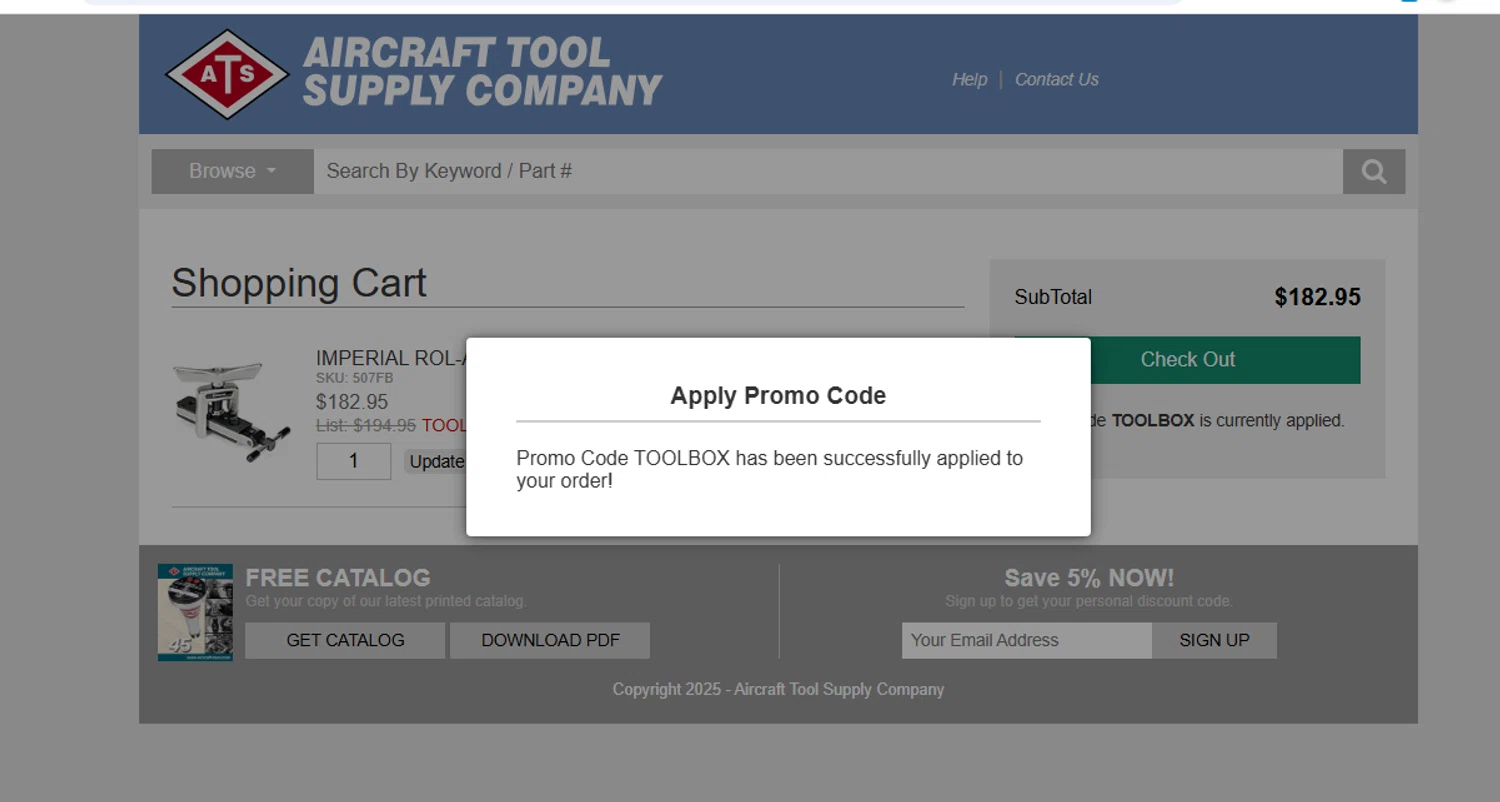The image size is (1500, 802).
Task: Click the SubTotal label
Action: pyautogui.click(x=1053, y=297)
